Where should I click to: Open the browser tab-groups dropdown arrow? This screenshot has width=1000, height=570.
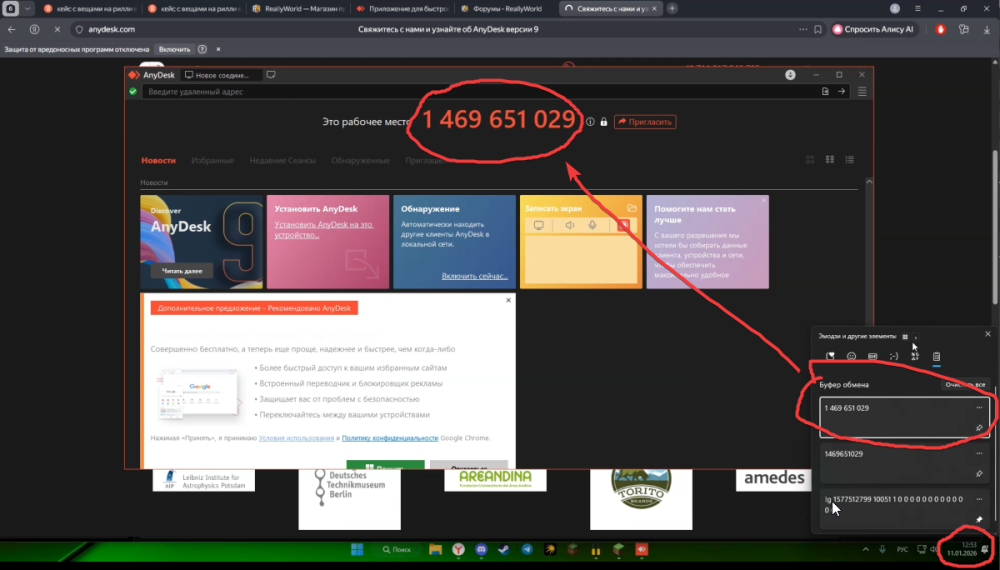click(x=27, y=9)
